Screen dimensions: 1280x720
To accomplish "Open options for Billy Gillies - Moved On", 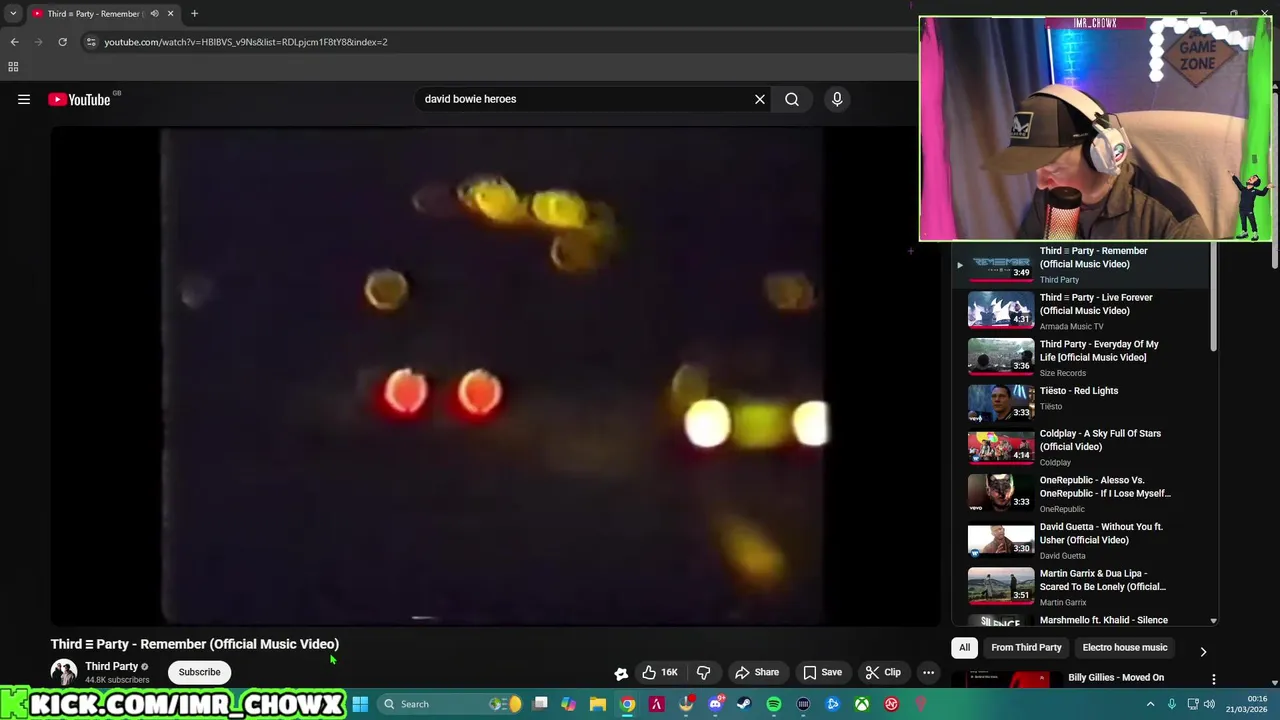I will coord(1214,679).
